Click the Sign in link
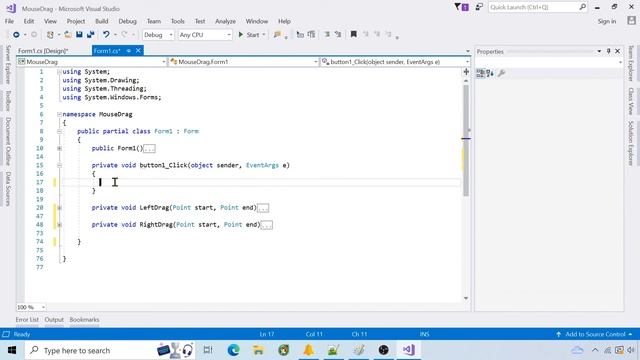The width and height of the screenshot is (640, 360). click(607, 21)
